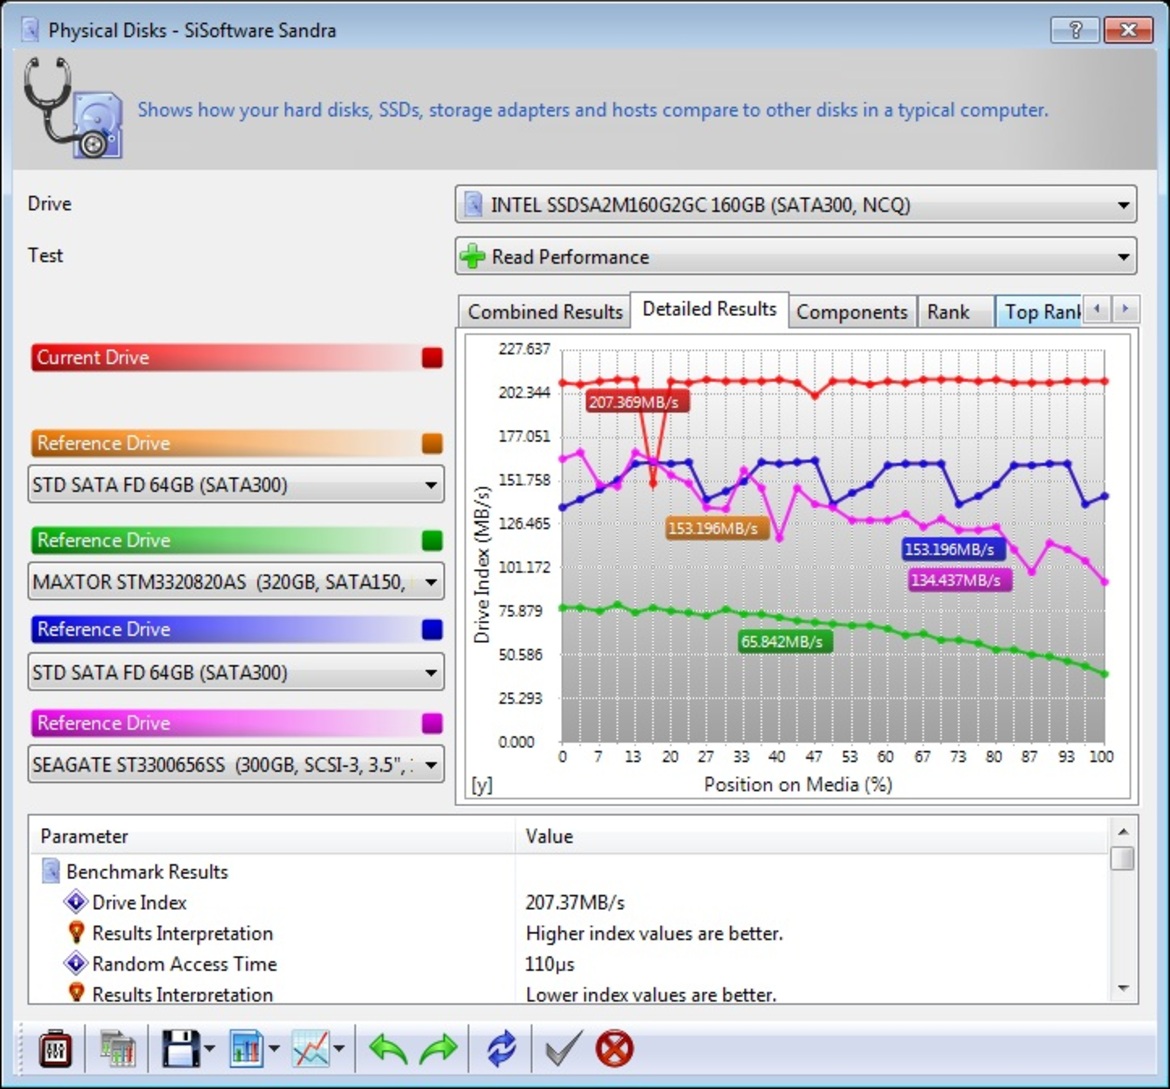1170x1089 pixels.
Task: Select the Random Access Time row
Action: pos(569,964)
